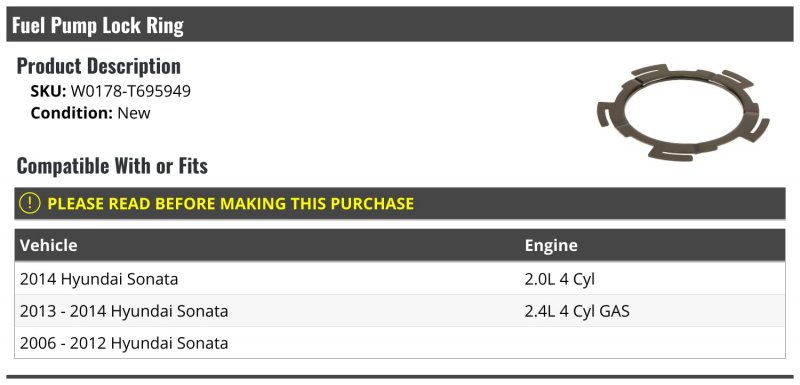The height and width of the screenshot is (385, 800).
Task: Click the 2.4L 4 Cyl GAS engine cell
Action: point(577,311)
